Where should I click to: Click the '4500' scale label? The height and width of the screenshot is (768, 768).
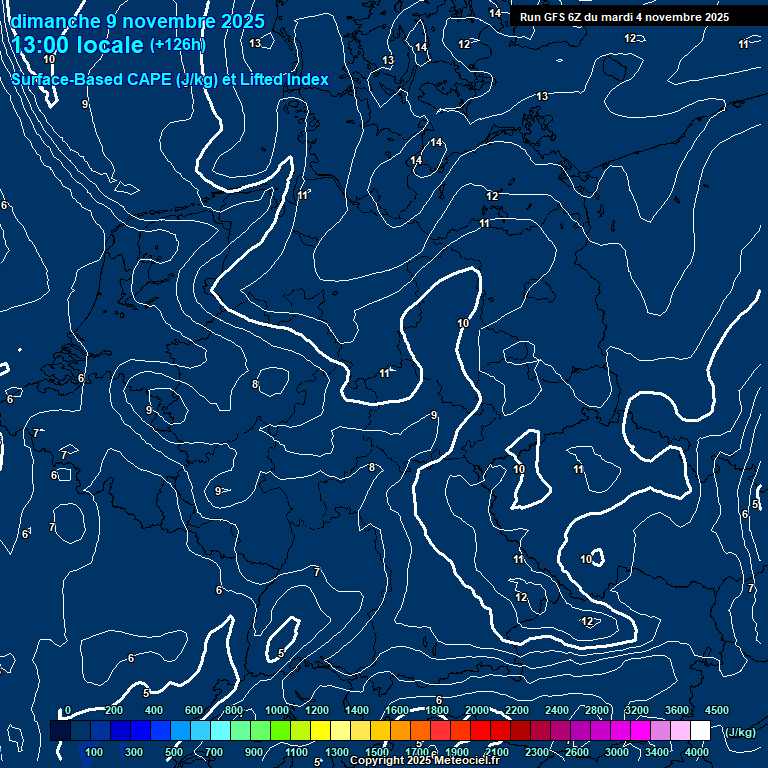(717, 710)
